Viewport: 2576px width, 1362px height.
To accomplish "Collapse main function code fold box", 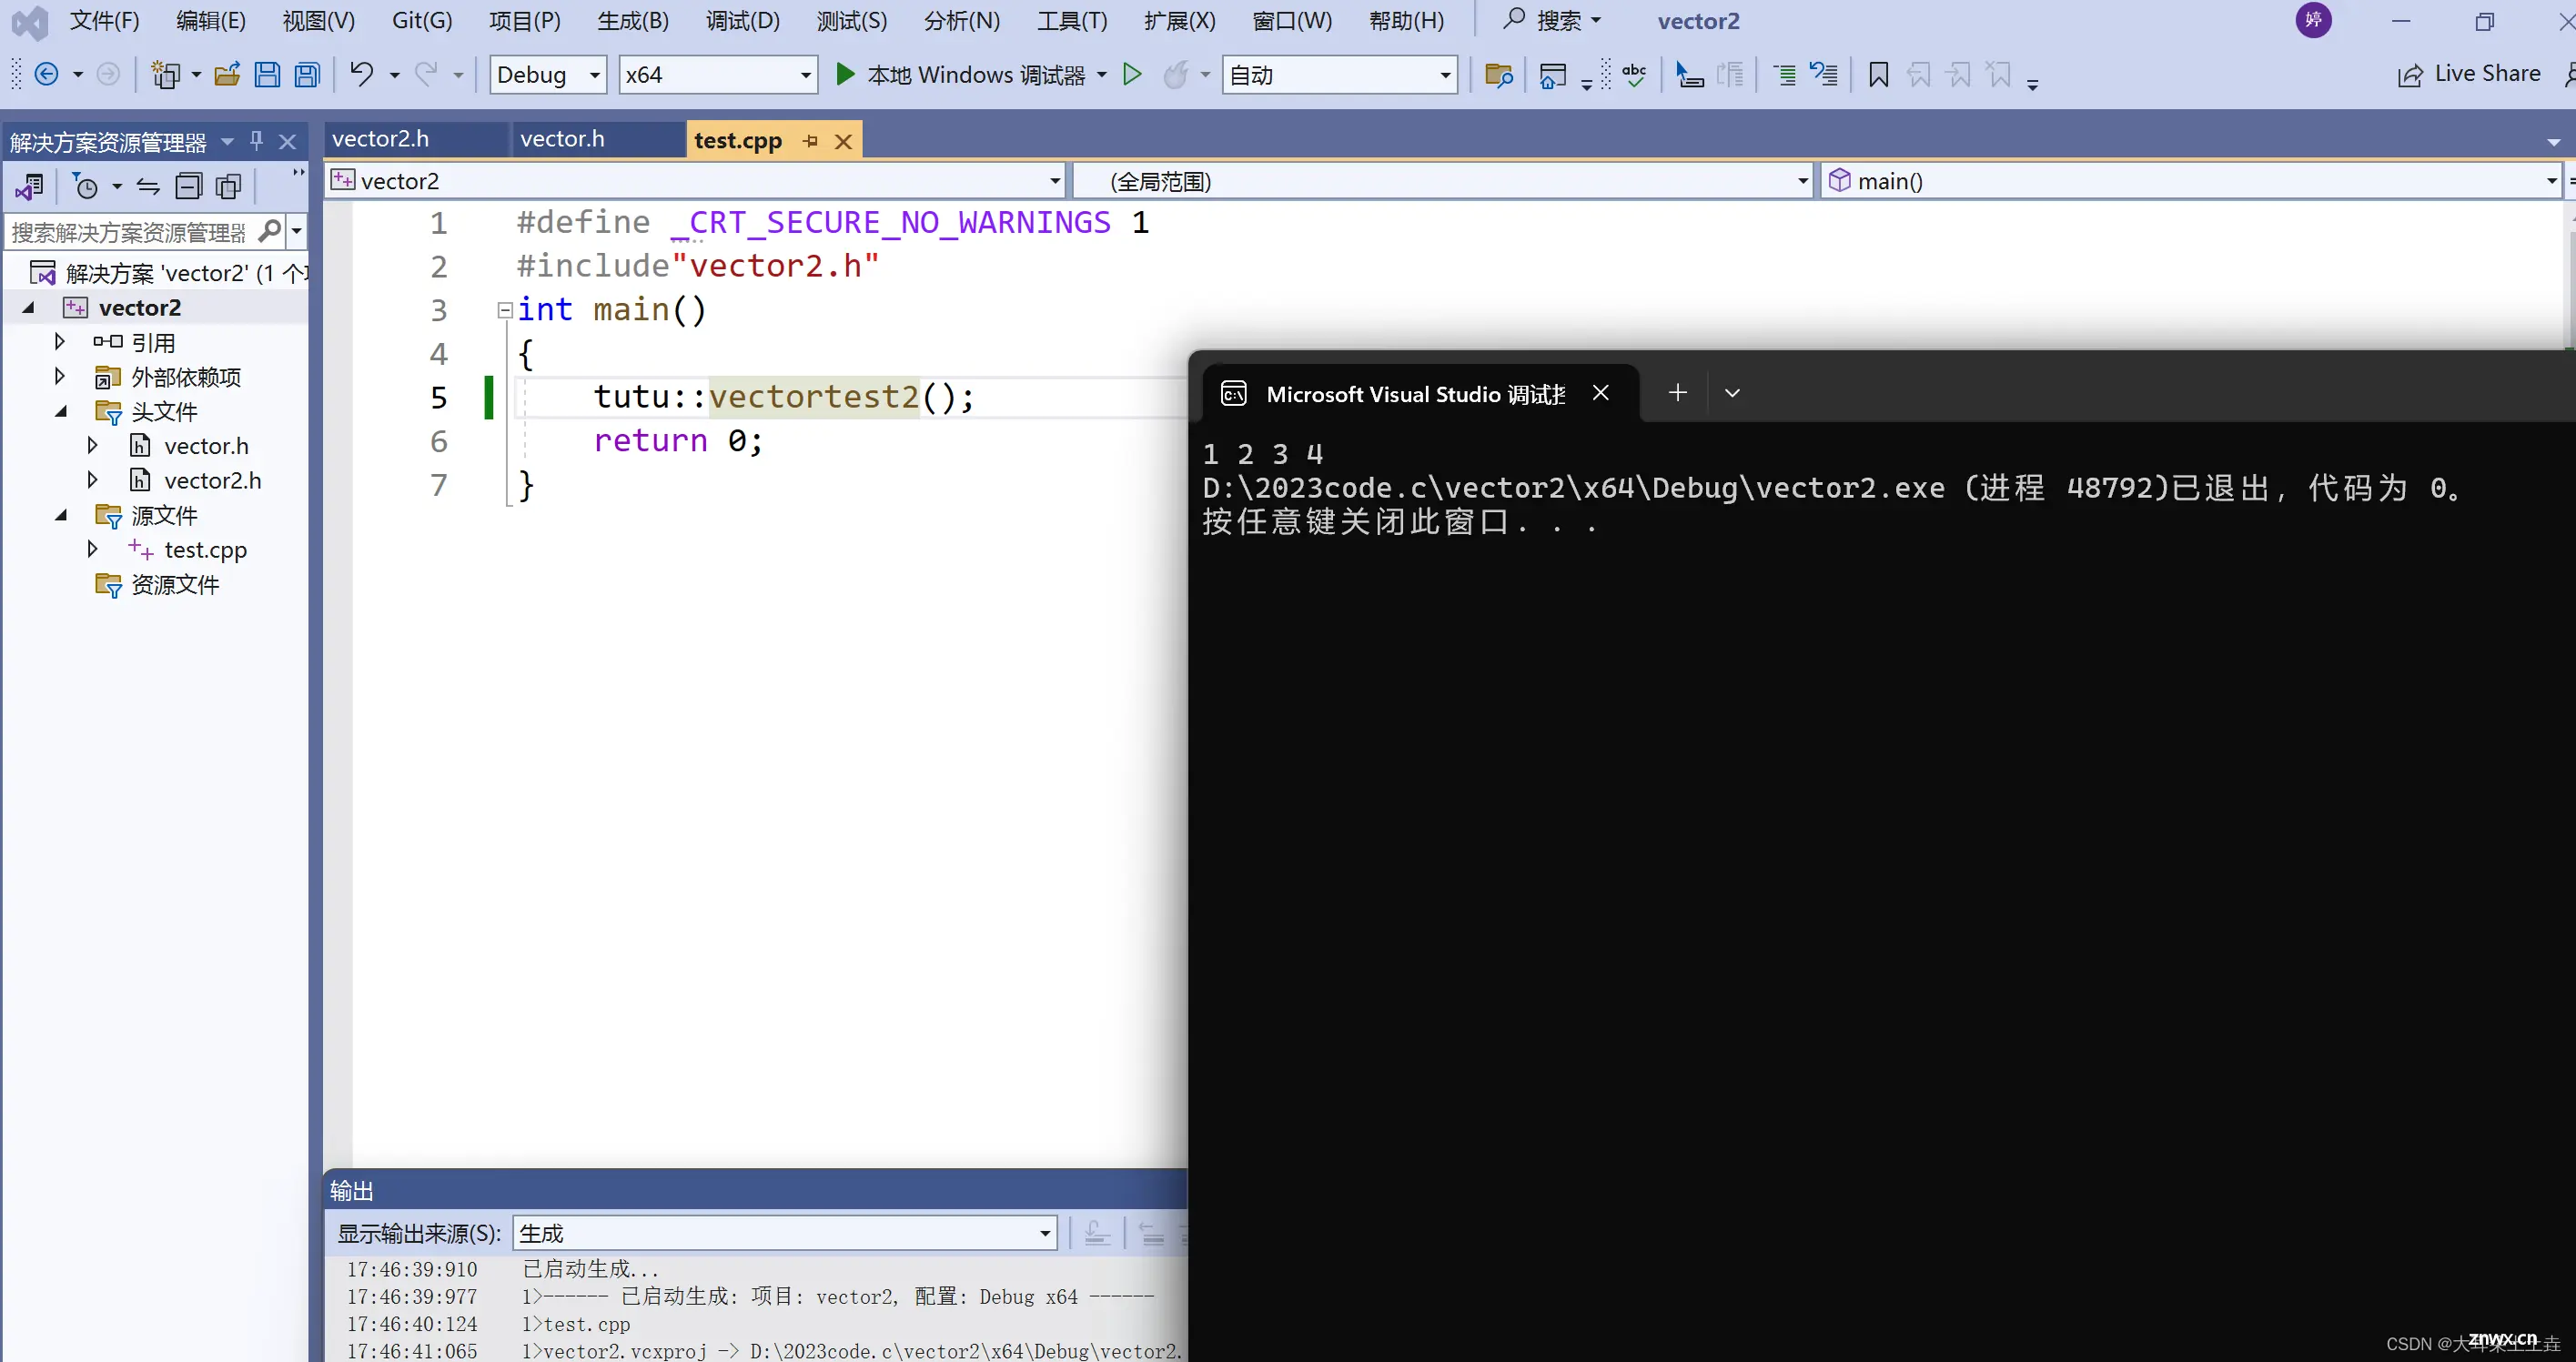I will [505, 311].
